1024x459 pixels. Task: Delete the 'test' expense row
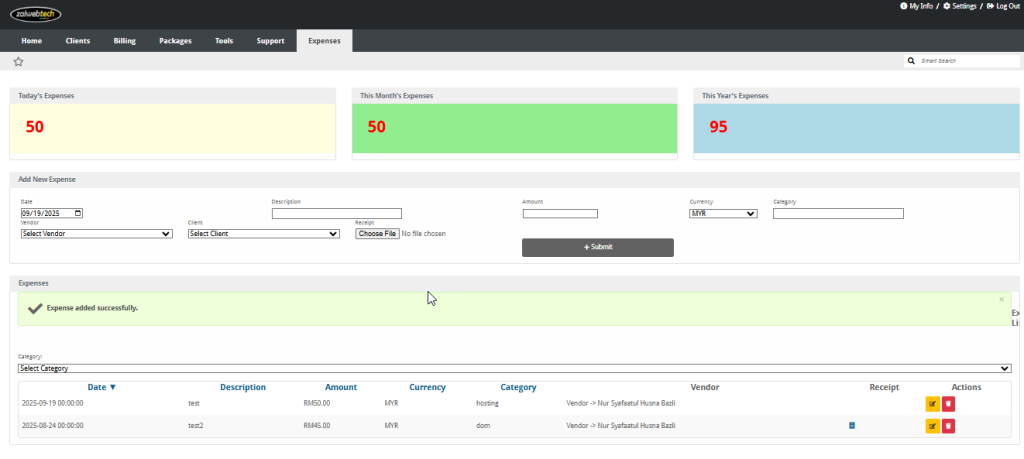pos(948,404)
